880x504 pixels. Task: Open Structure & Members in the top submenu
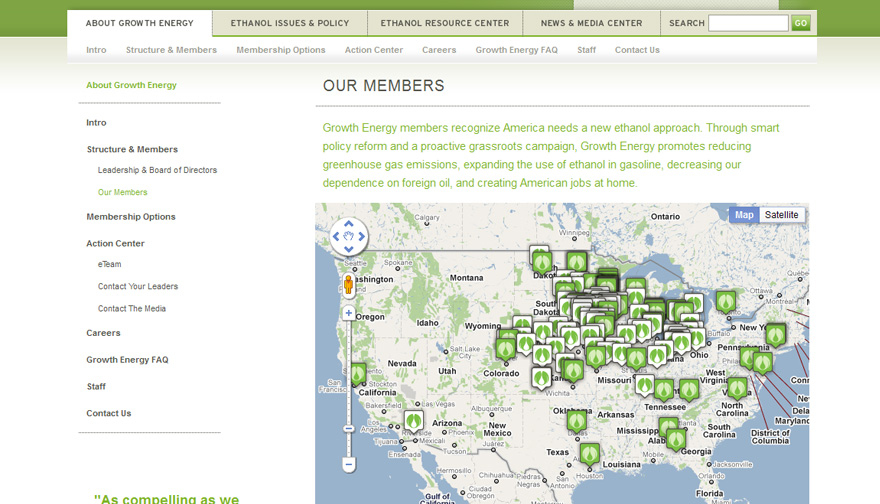coord(171,50)
